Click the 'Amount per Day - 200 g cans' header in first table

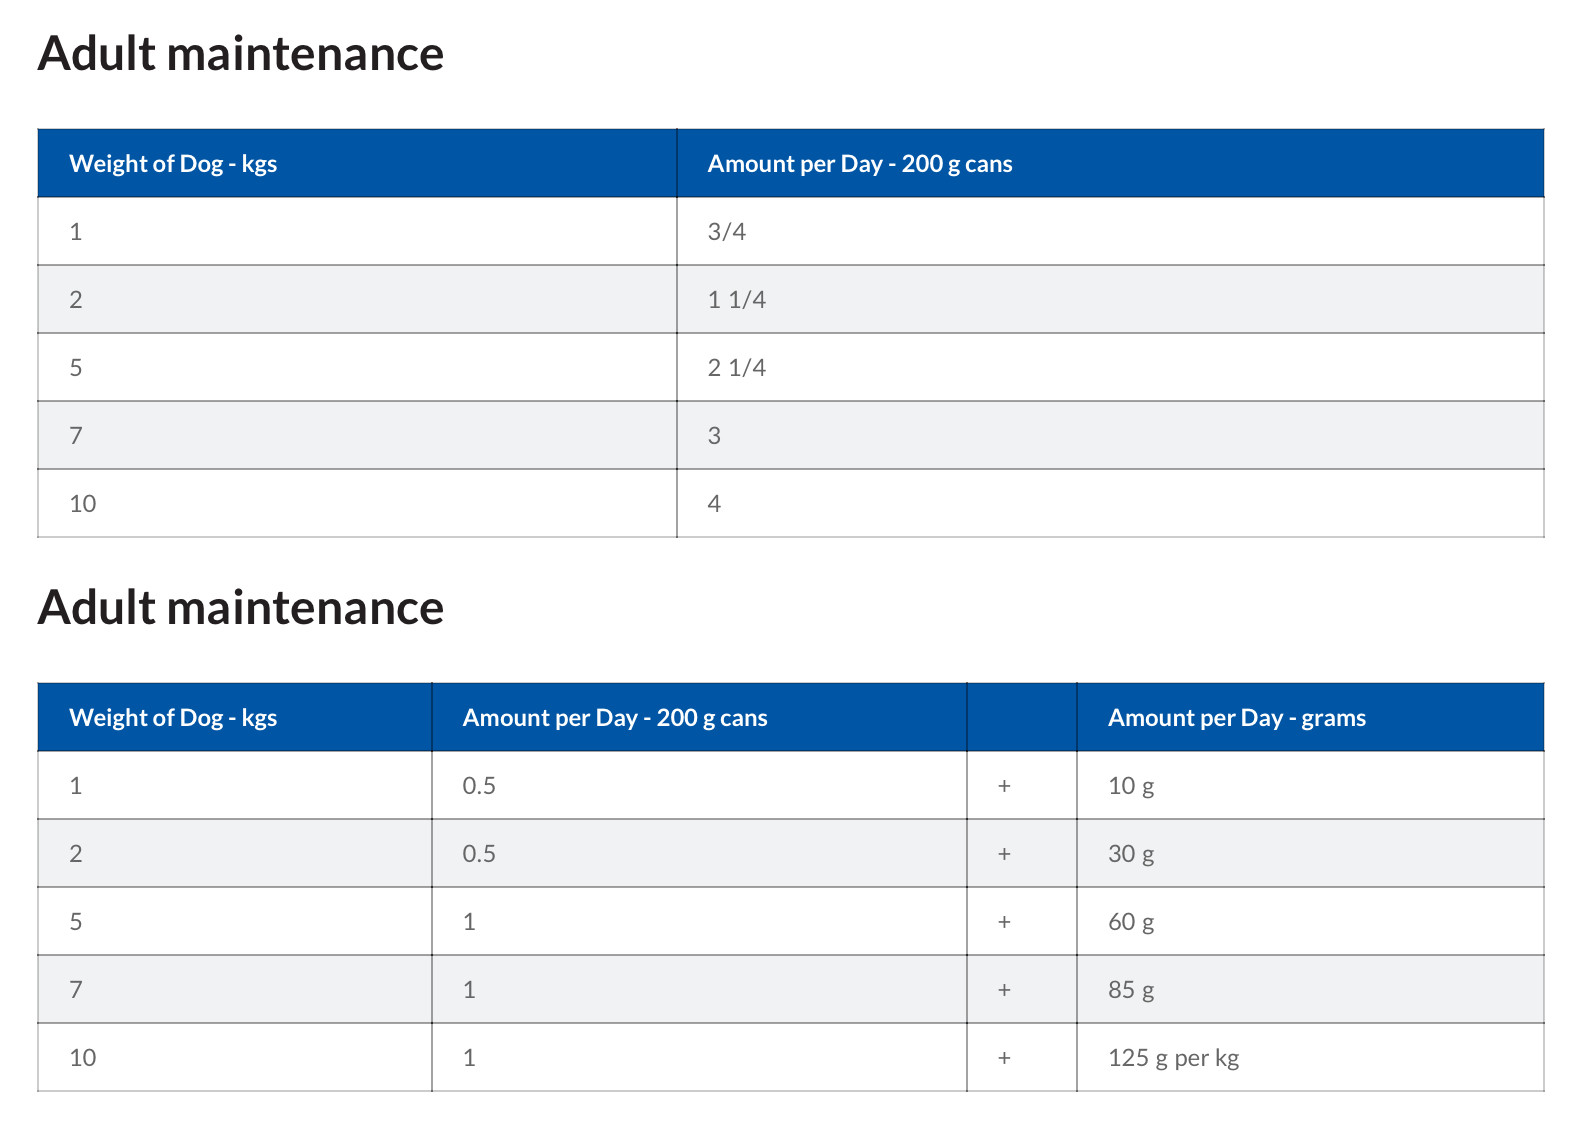pyautogui.click(x=1110, y=163)
